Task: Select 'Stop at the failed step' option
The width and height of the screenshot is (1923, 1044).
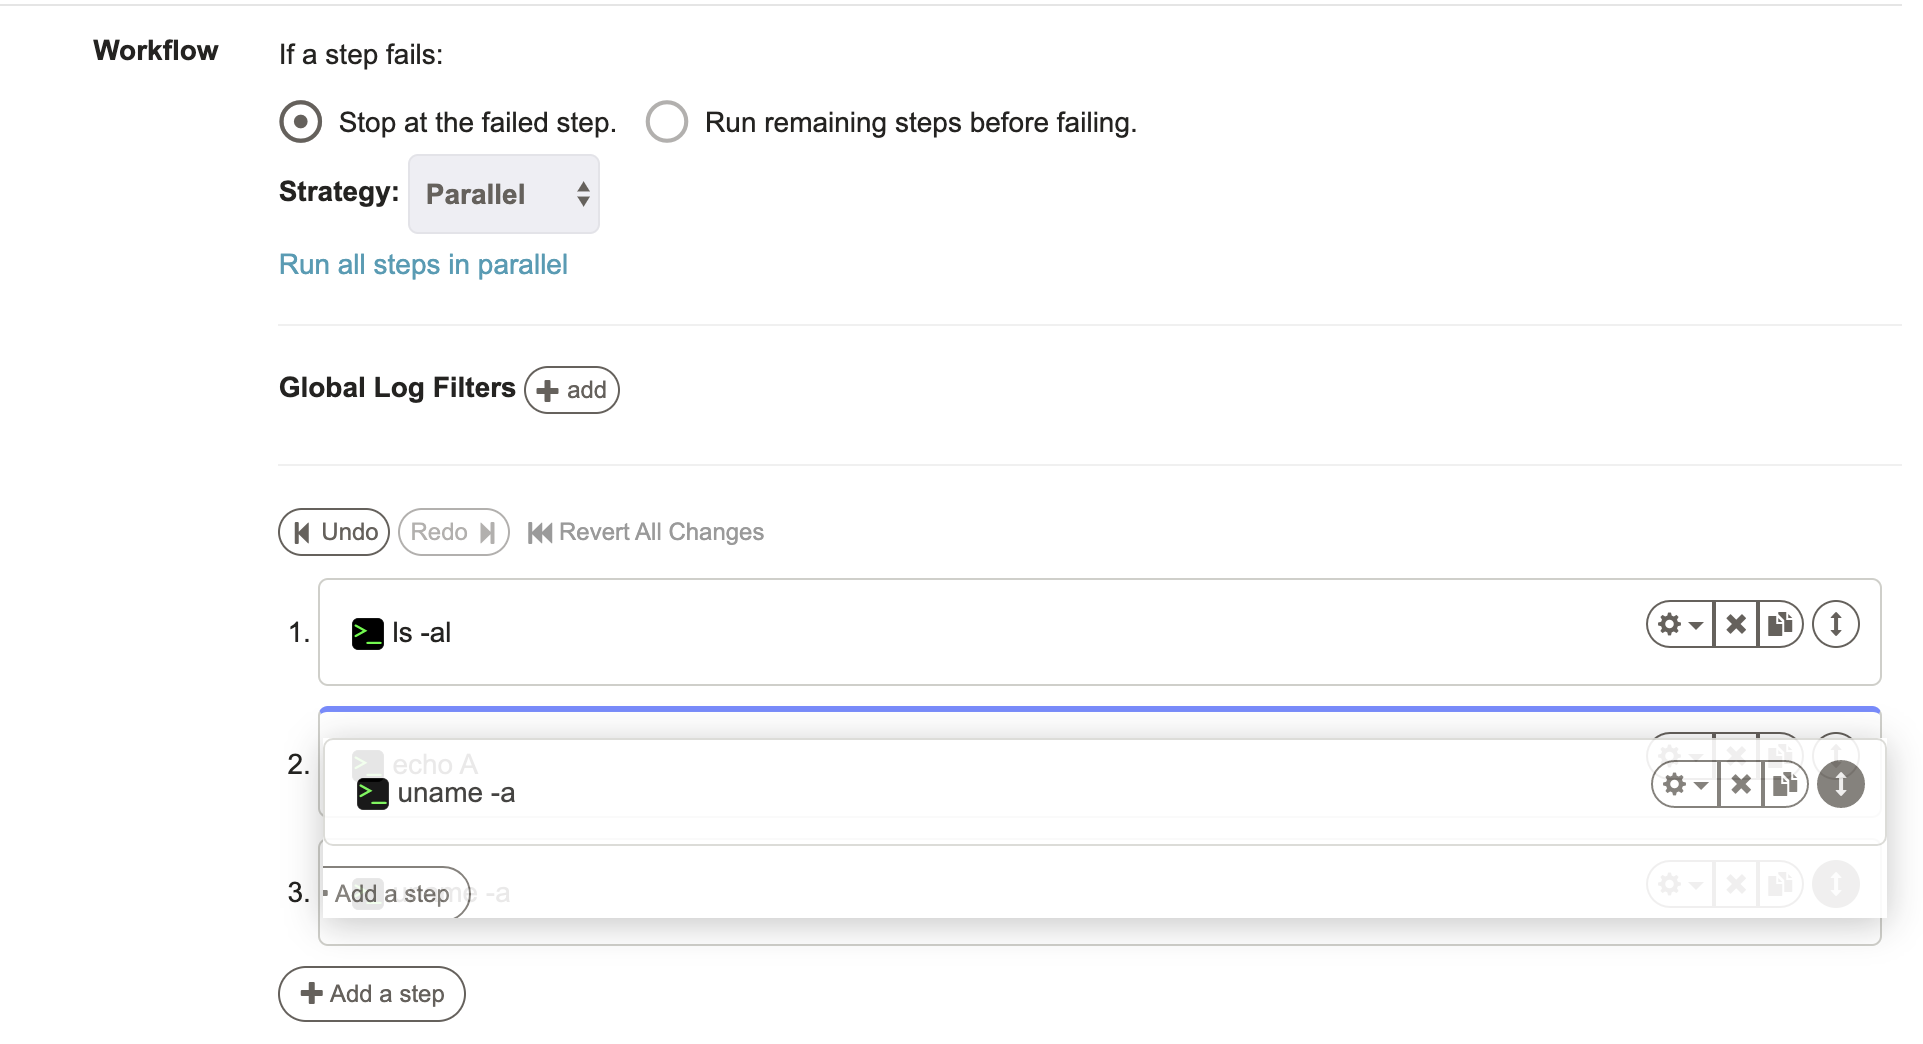Action: click(x=300, y=122)
